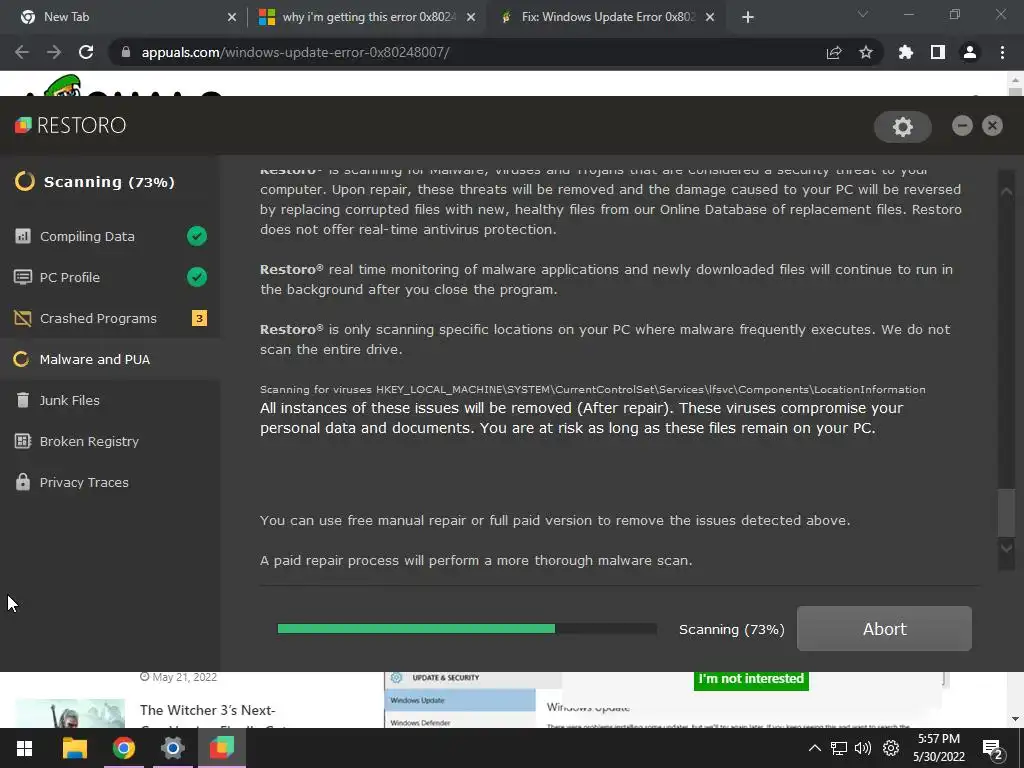Viewport: 1024px width, 768px height.
Task: Click the Broken Registry icon
Action: (22, 441)
